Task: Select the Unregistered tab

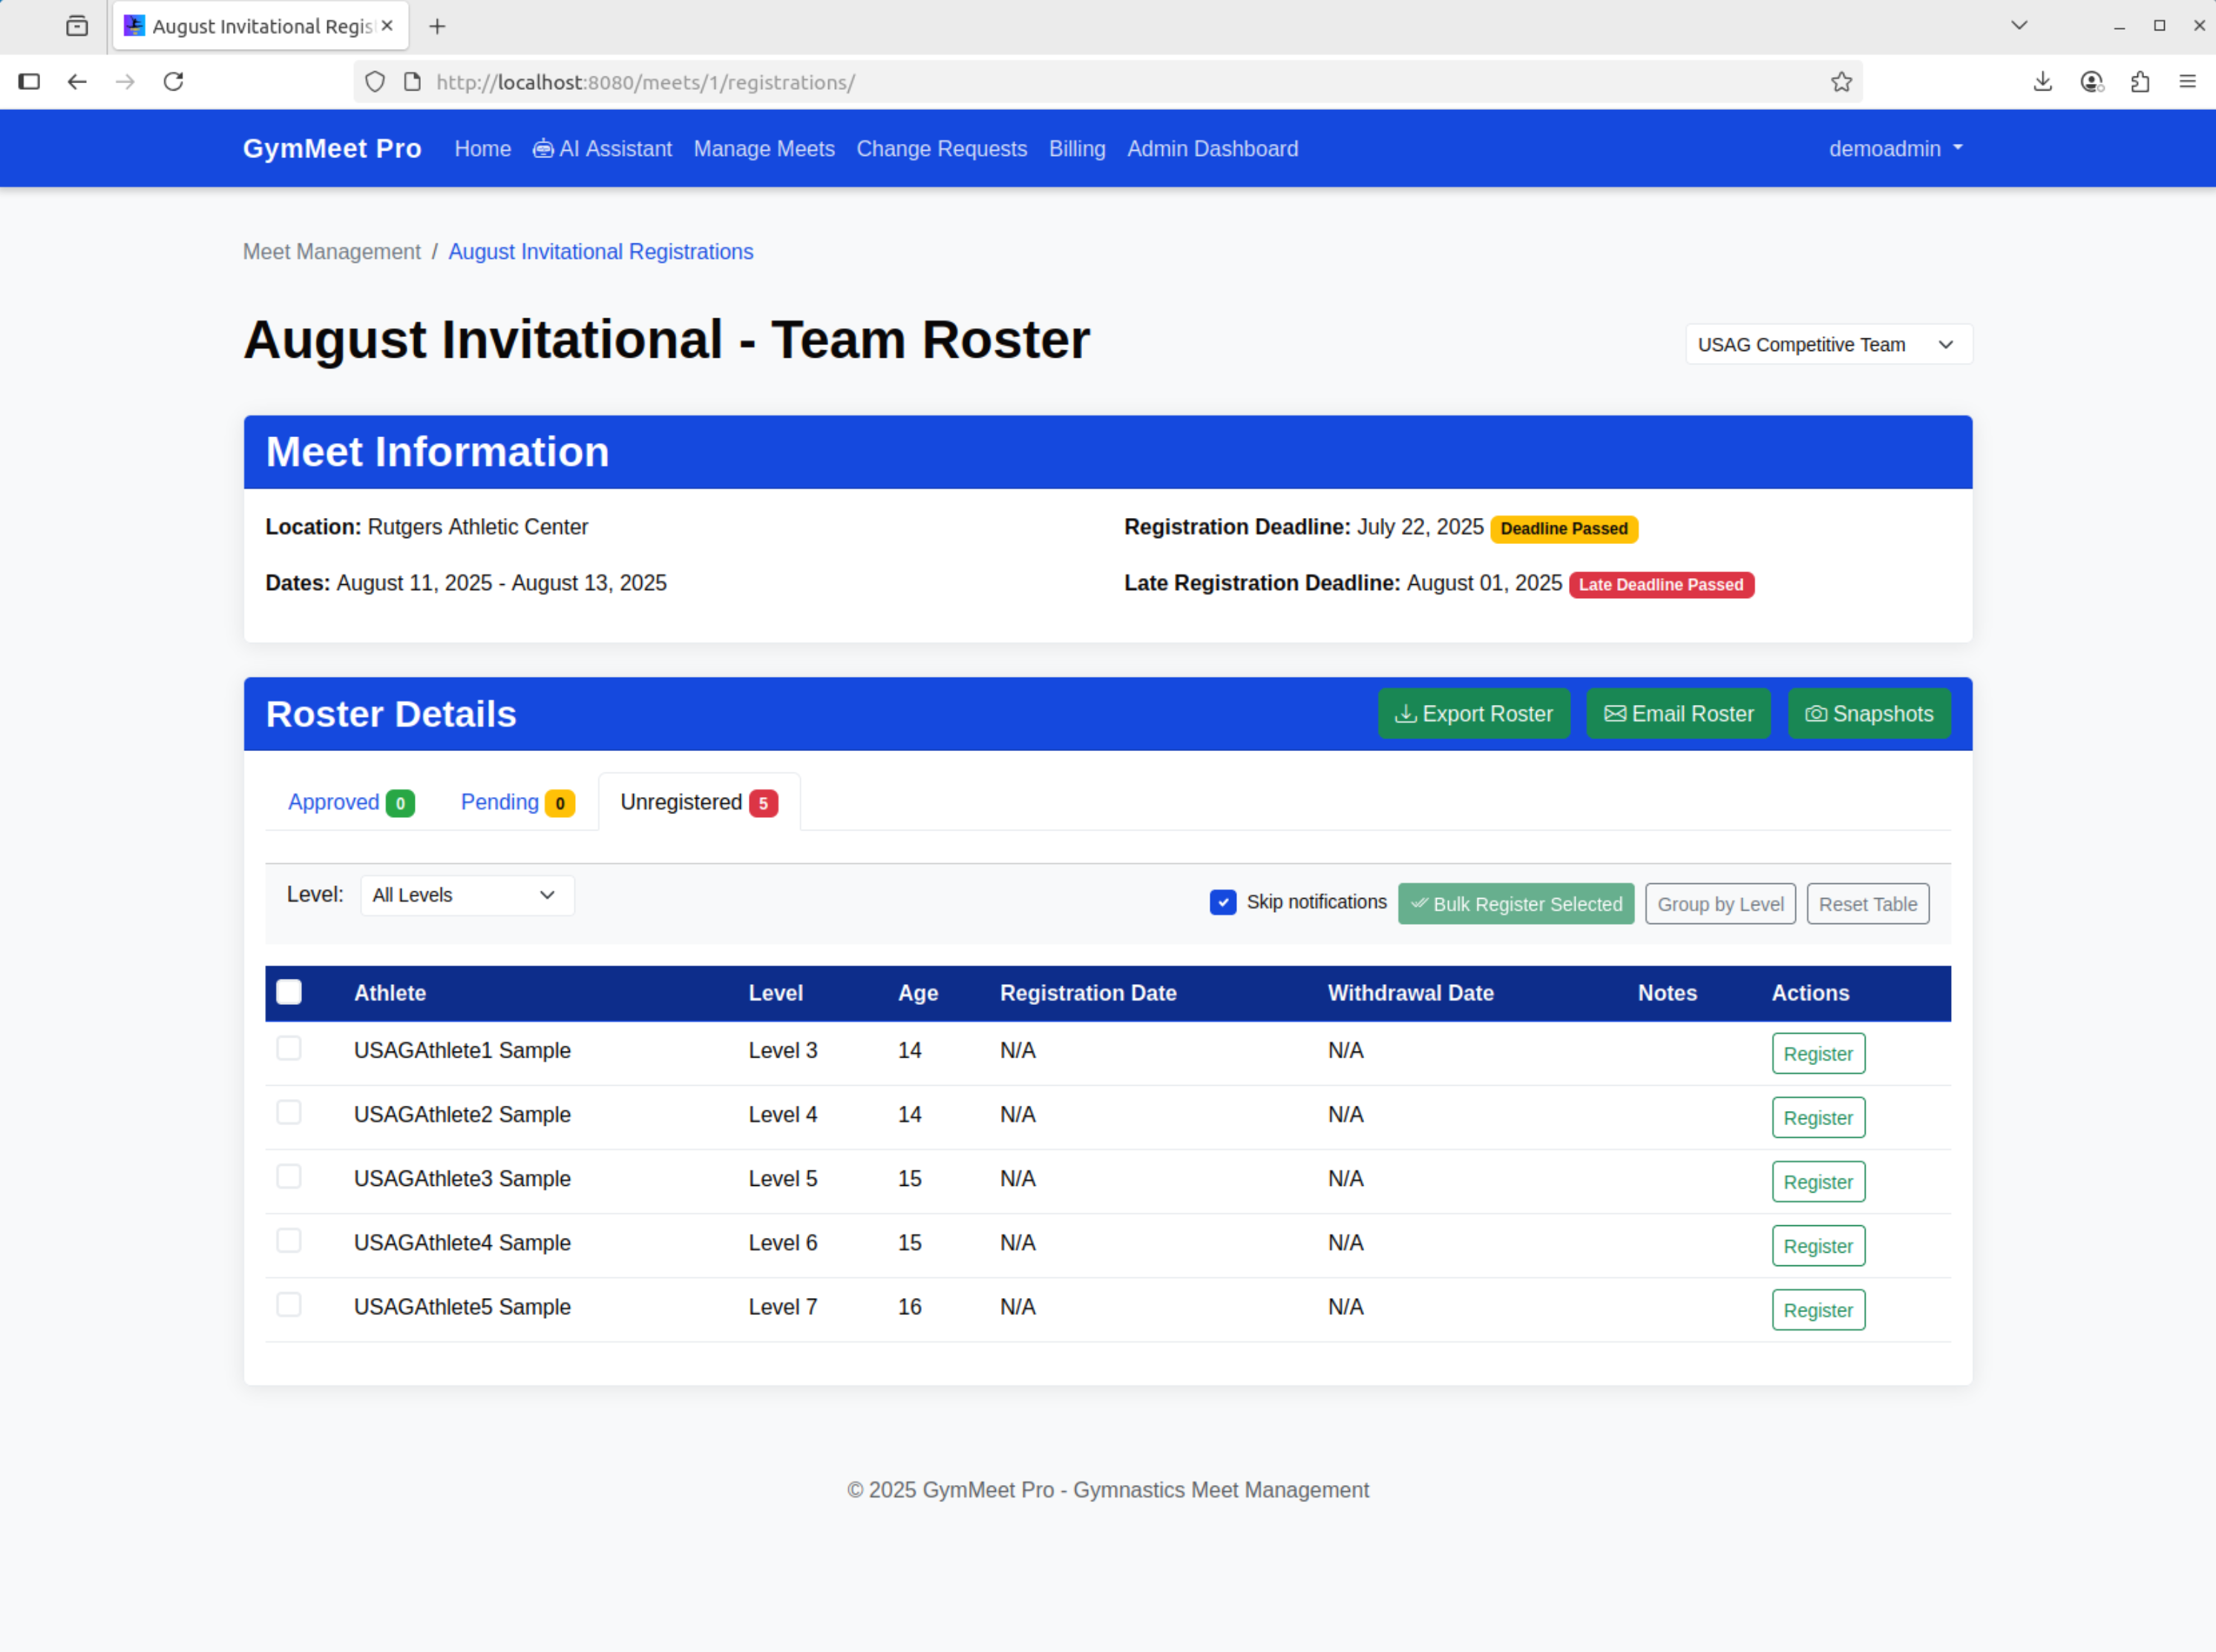Action: click(x=699, y=802)
